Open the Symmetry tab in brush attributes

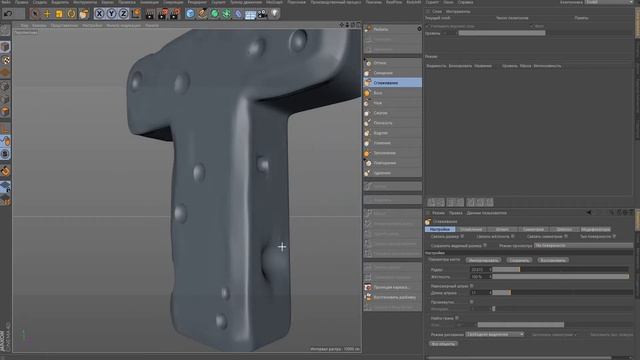[533, 229]
